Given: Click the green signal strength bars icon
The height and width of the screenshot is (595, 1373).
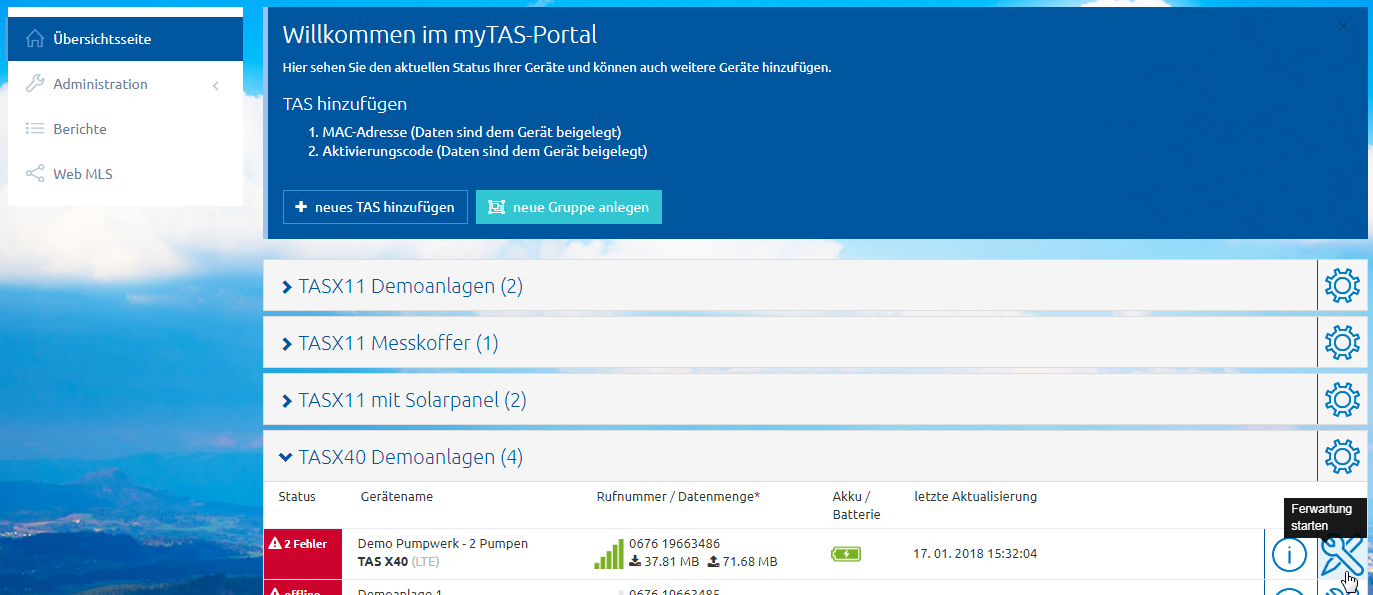Looking at the screenshot, I should point(608,554).
